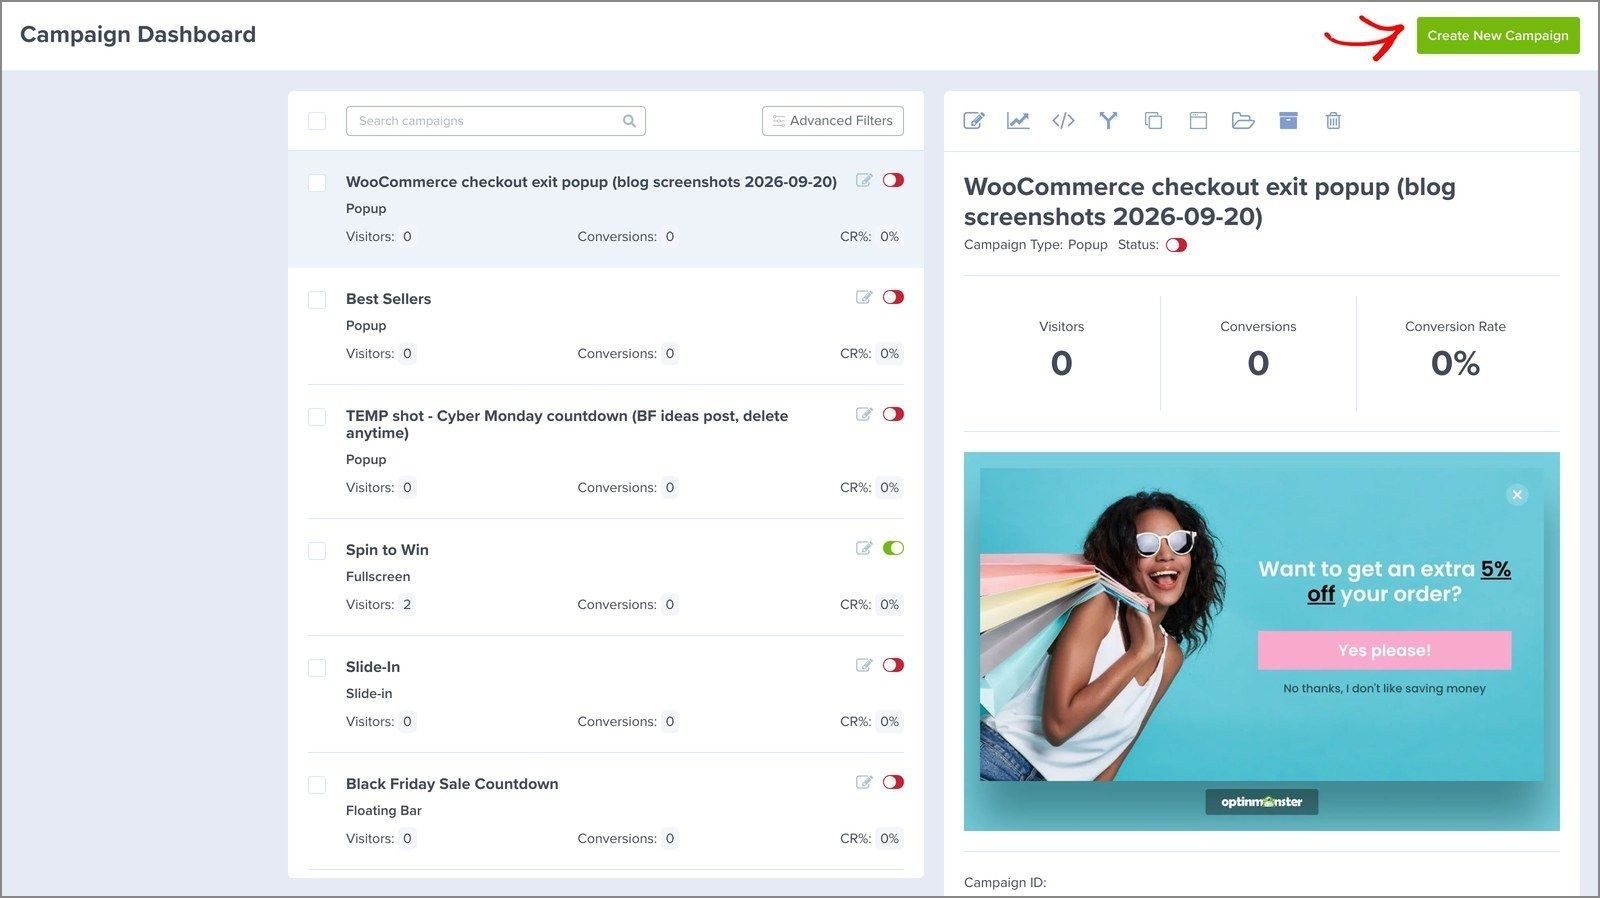This screenshot has height=898, width=1600.
Task: Archive the campaign with the box icon
Action: pos(1288,121)
